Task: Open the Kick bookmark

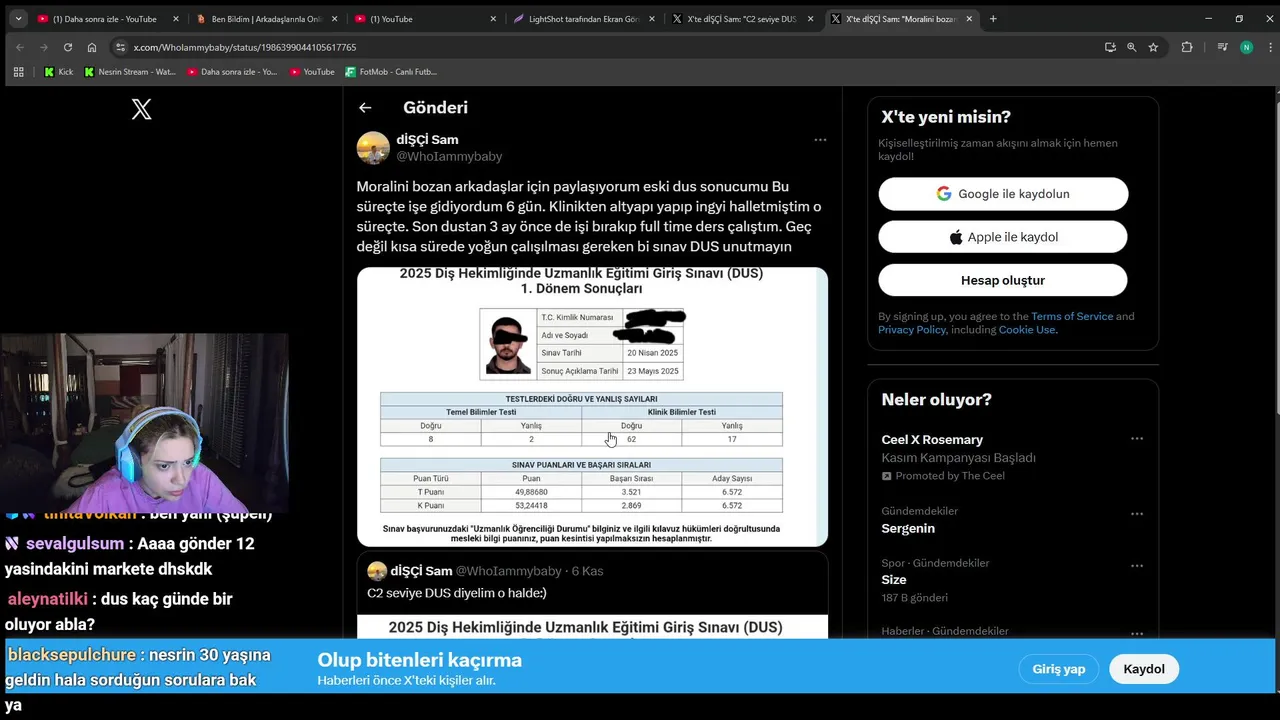Action: click(58, 72)
